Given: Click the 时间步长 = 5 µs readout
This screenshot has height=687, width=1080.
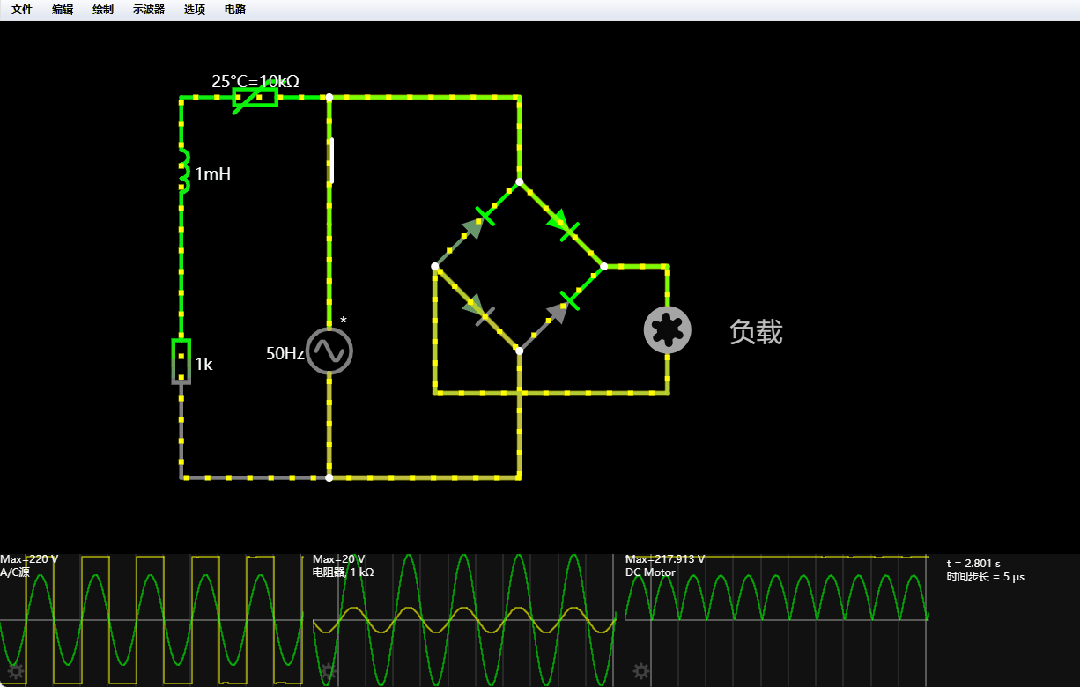Looking at the screenshot, I should (x=985, y=577).
